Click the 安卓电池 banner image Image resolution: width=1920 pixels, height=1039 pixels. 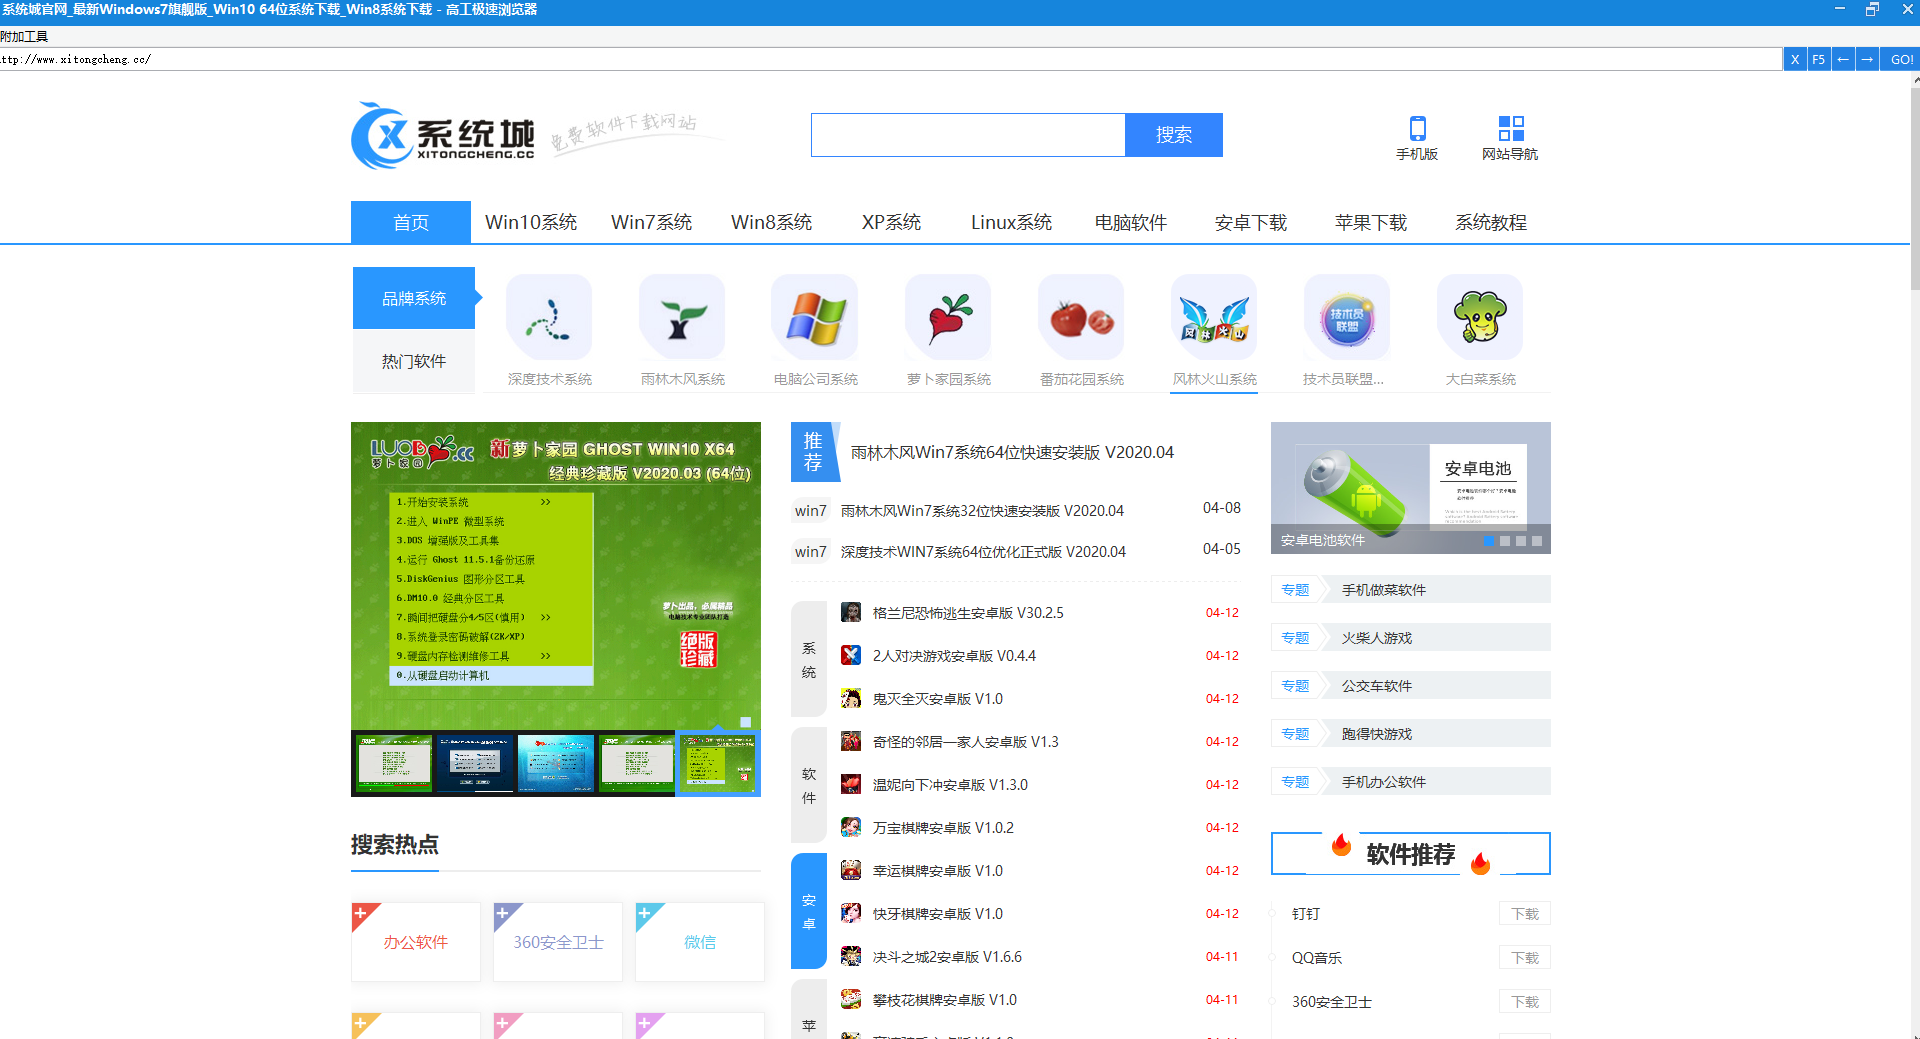1411,488
